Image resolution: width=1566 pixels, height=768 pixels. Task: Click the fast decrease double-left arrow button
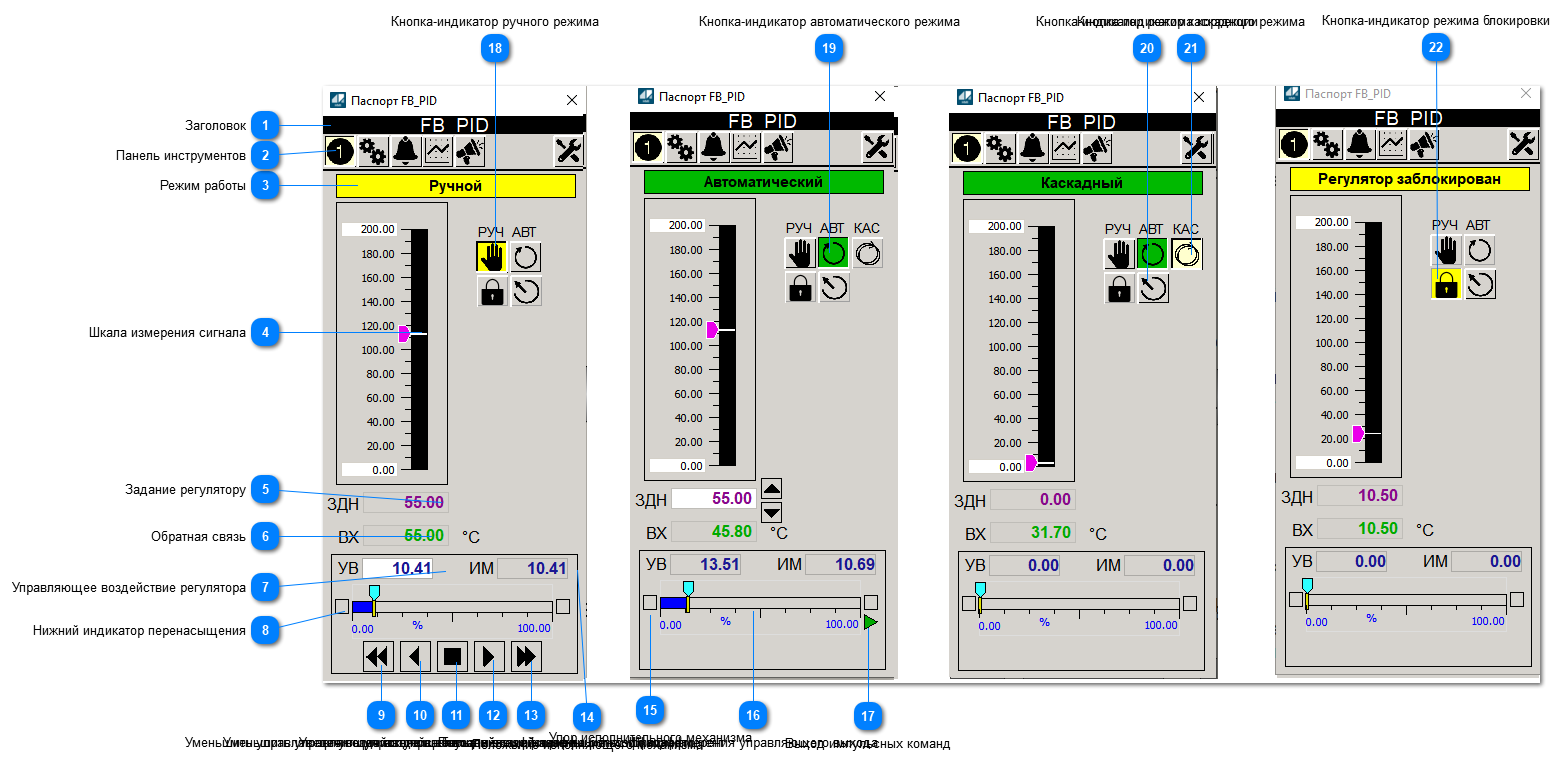tap(377, 657)
